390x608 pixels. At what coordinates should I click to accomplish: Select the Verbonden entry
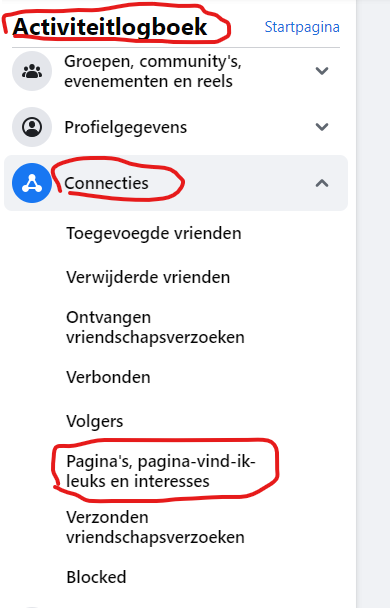(x=108, y=377)
